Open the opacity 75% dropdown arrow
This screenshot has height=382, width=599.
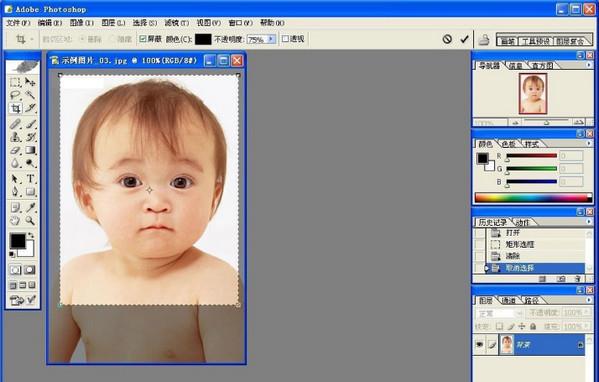click(271, 39)
